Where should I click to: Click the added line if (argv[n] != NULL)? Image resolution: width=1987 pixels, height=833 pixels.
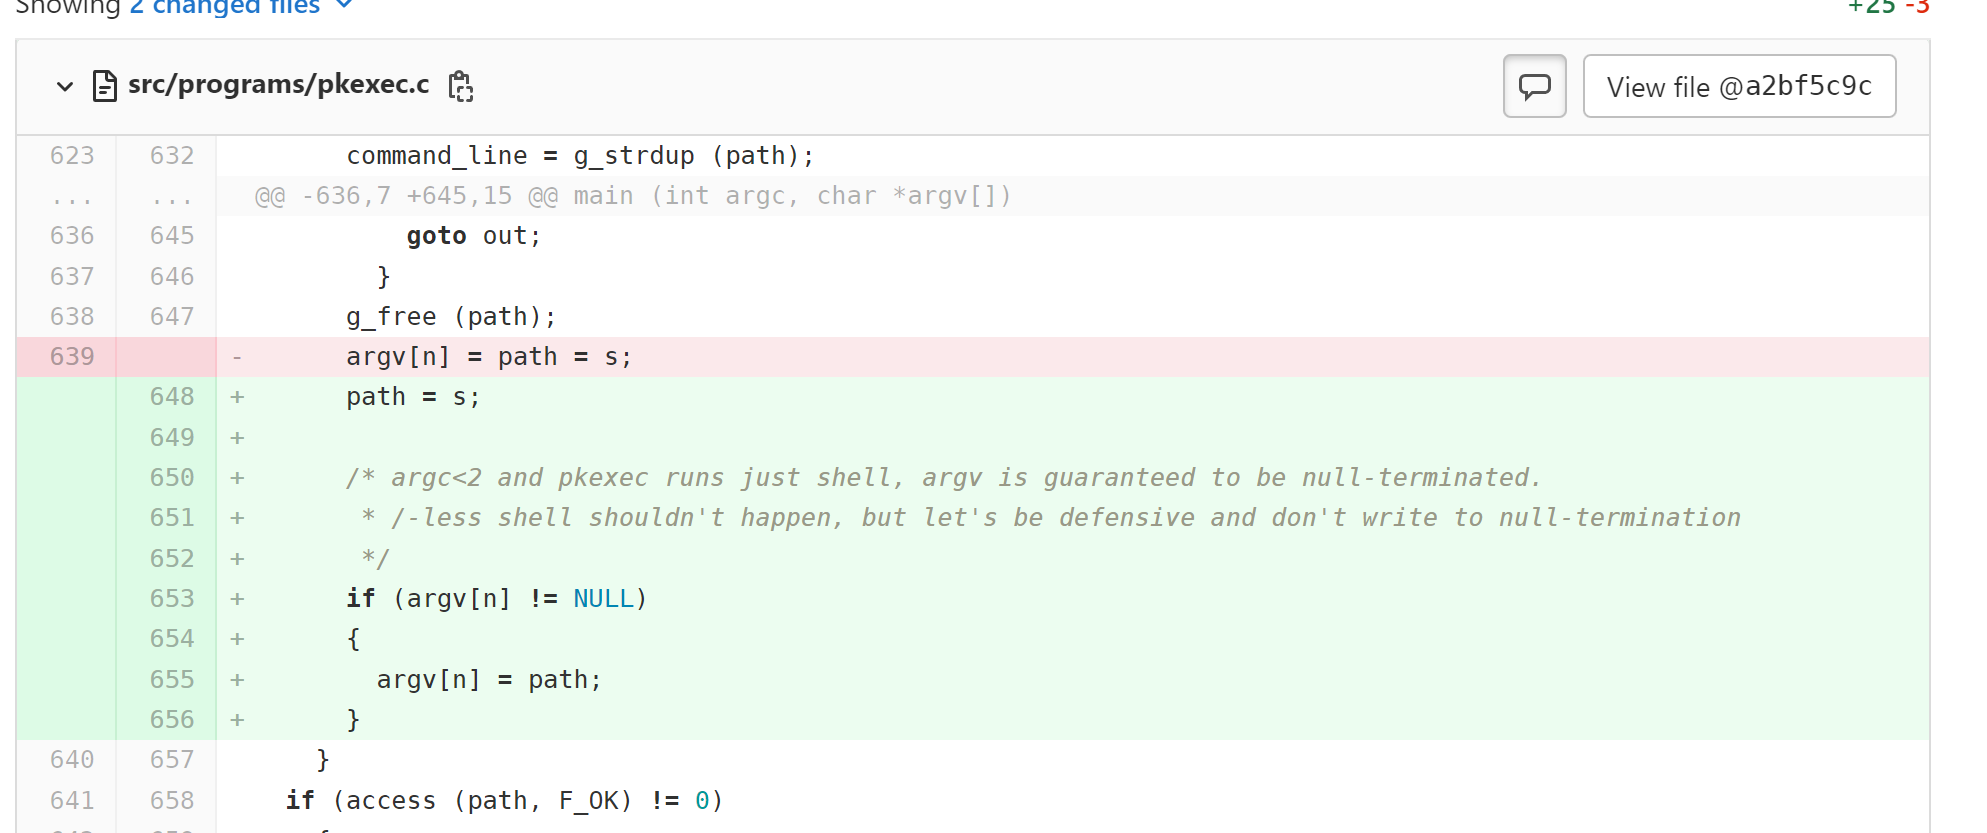(496, 598)
